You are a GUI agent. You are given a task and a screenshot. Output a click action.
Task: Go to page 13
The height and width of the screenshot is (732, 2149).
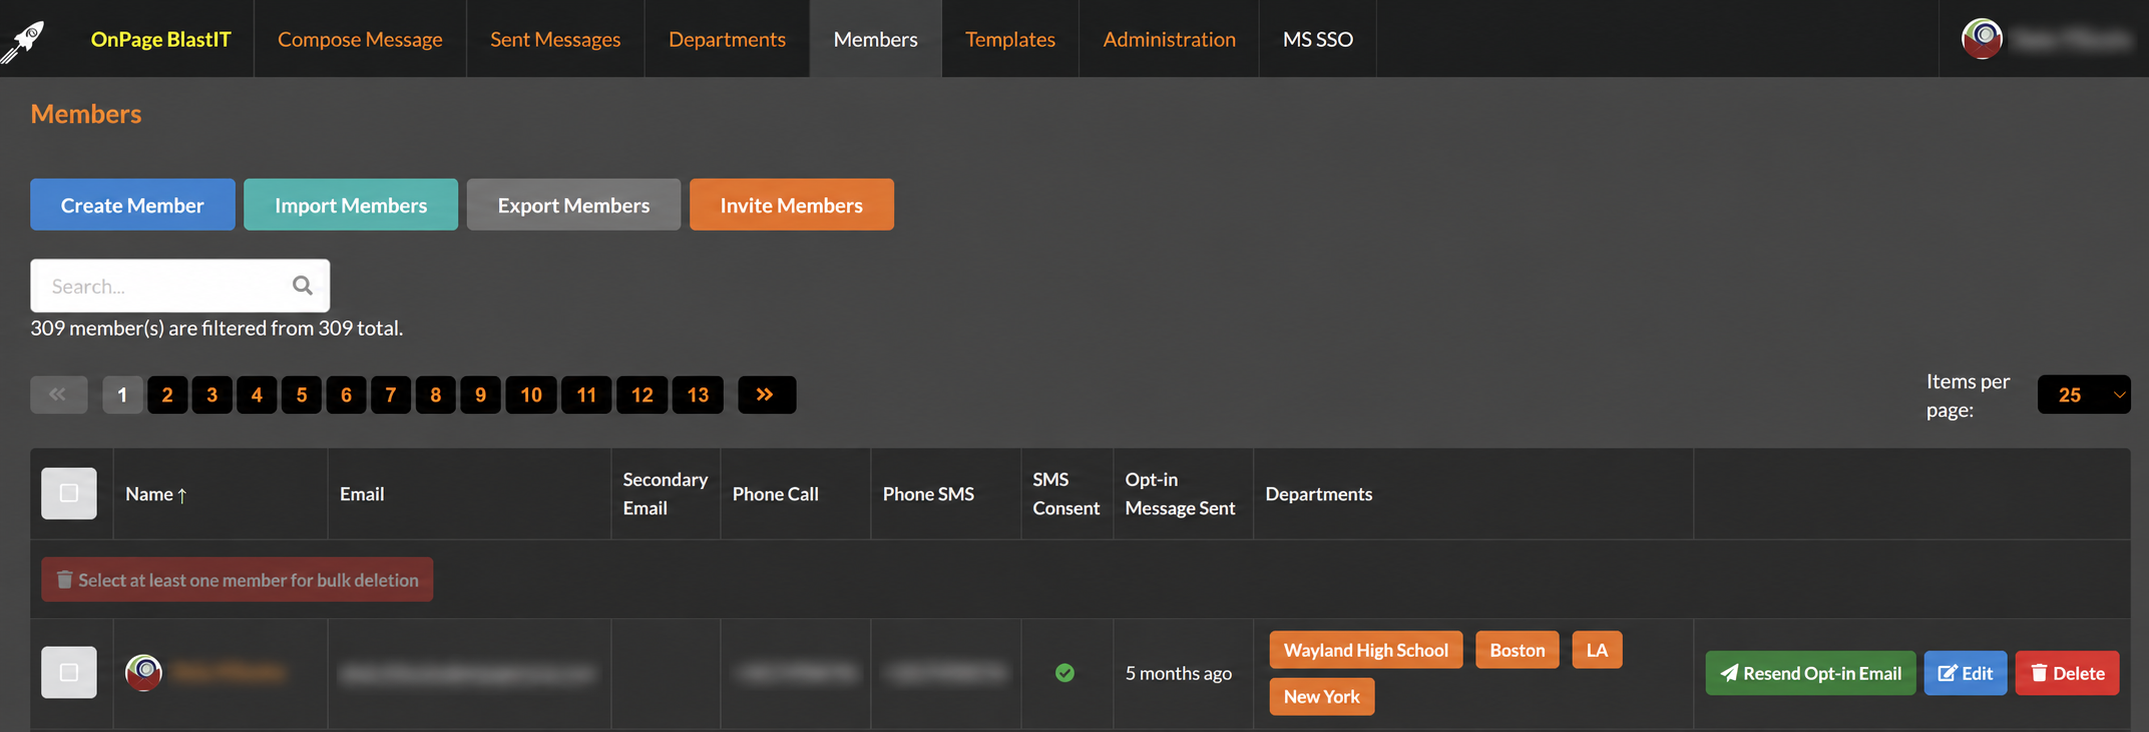[x=698, y=395]
